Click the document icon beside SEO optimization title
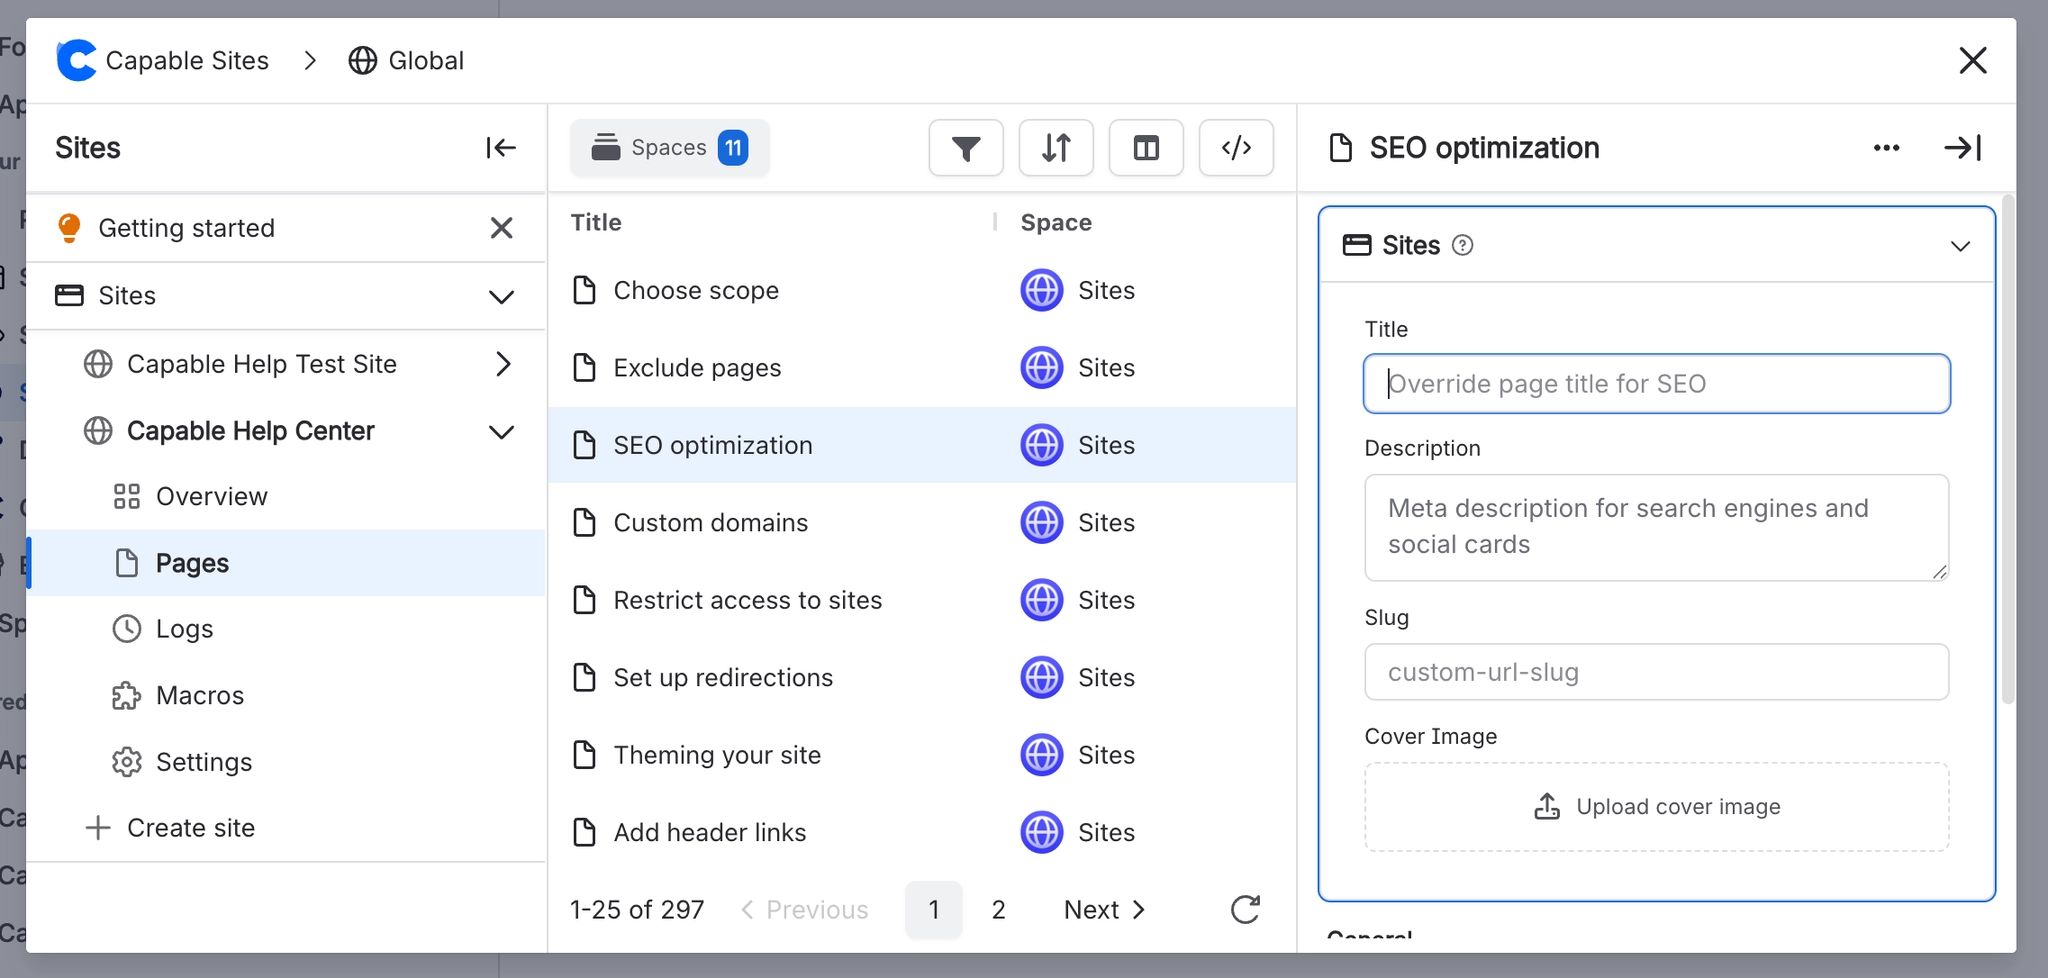 coord(1341,148)
